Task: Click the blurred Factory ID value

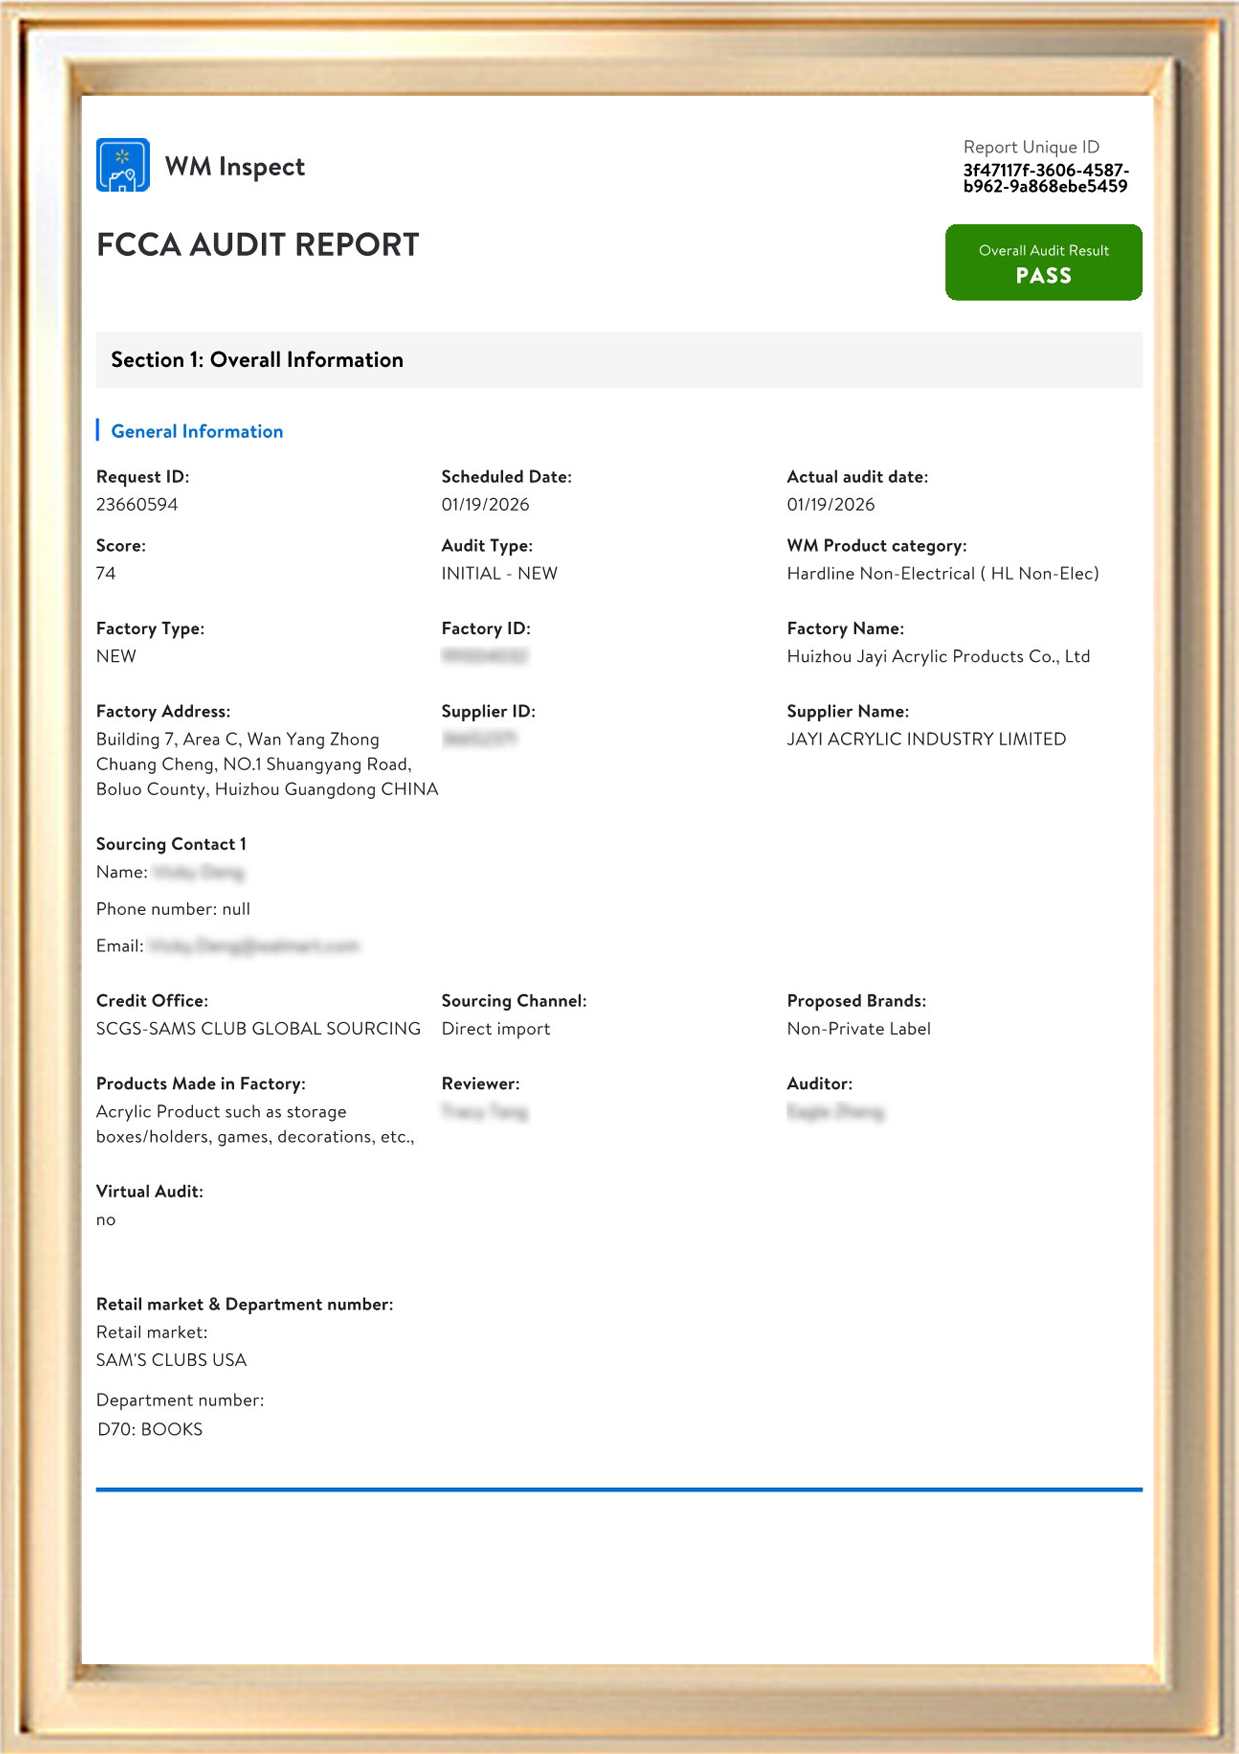Action: tap(484, 657)
